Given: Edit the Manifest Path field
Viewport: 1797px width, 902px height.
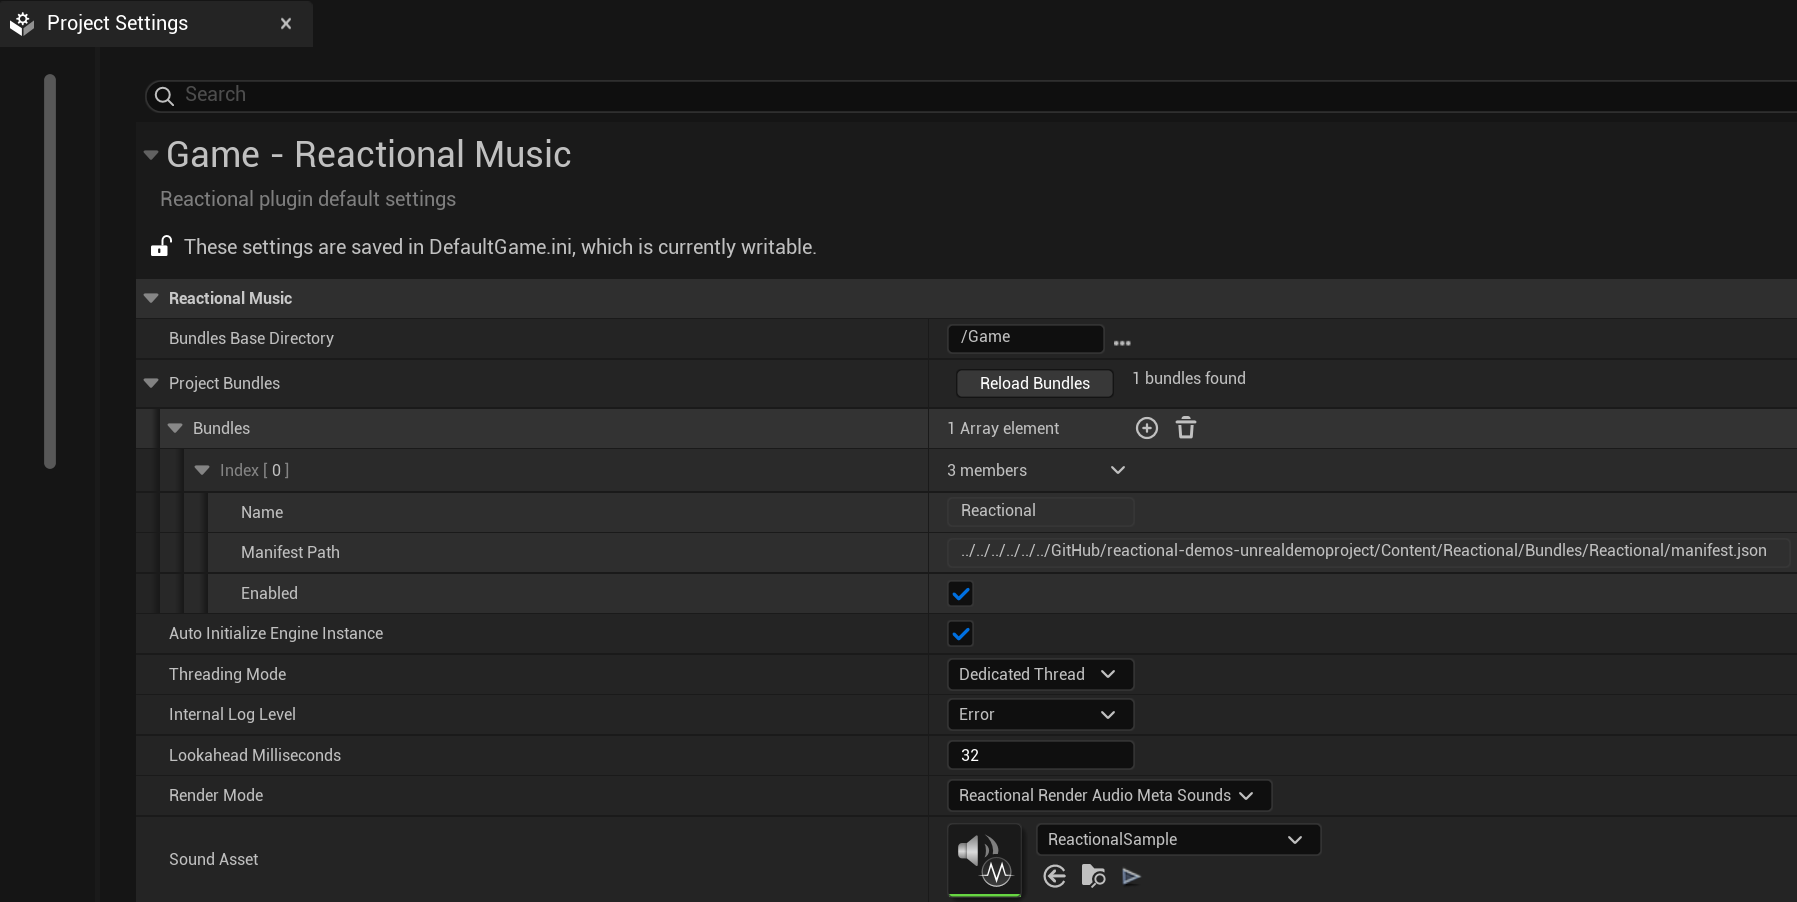Looking at the screenshot, I should pos(1368,551).
